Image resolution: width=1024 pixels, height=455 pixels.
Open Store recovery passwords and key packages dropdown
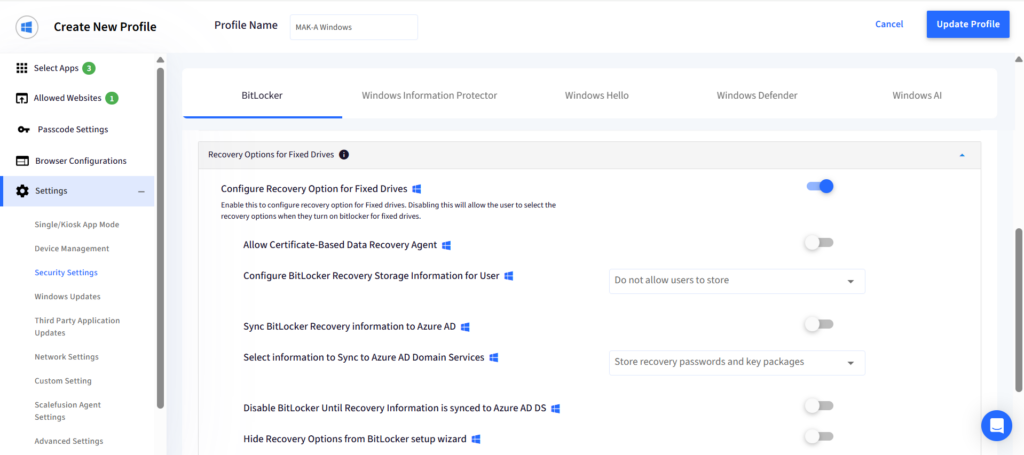coord(737,362)
